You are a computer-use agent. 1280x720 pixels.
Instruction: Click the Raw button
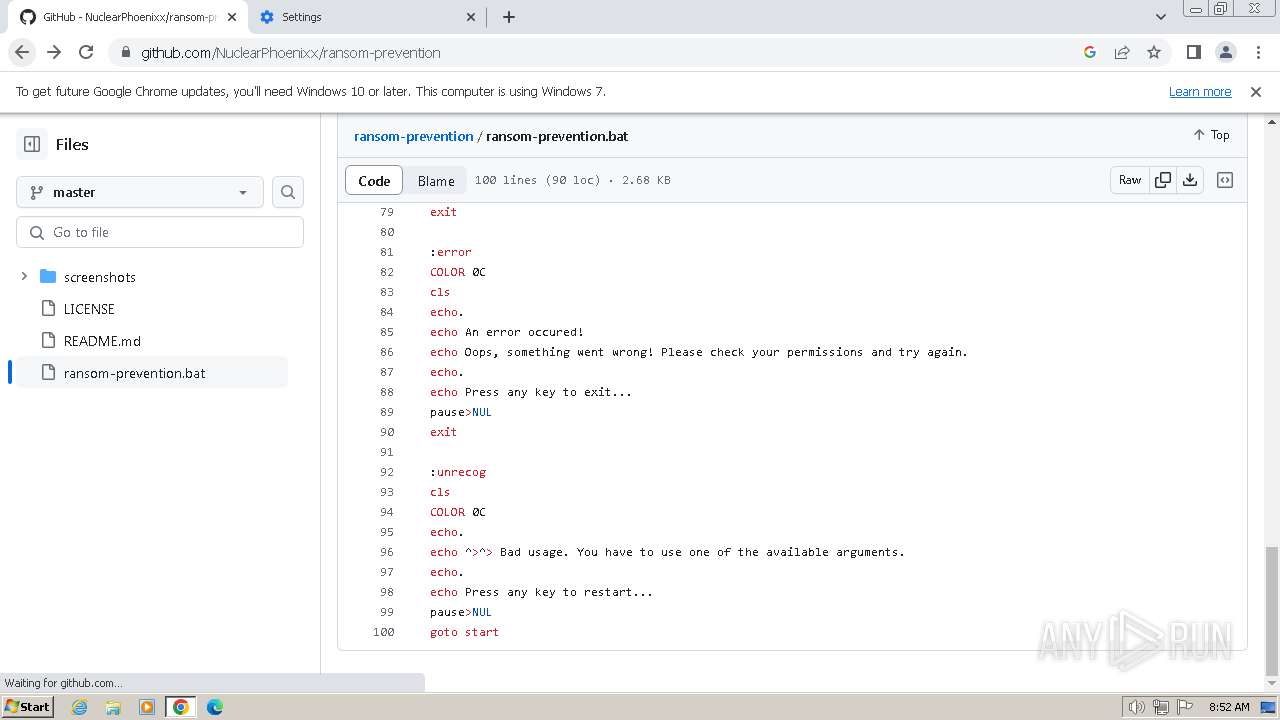1130,180
